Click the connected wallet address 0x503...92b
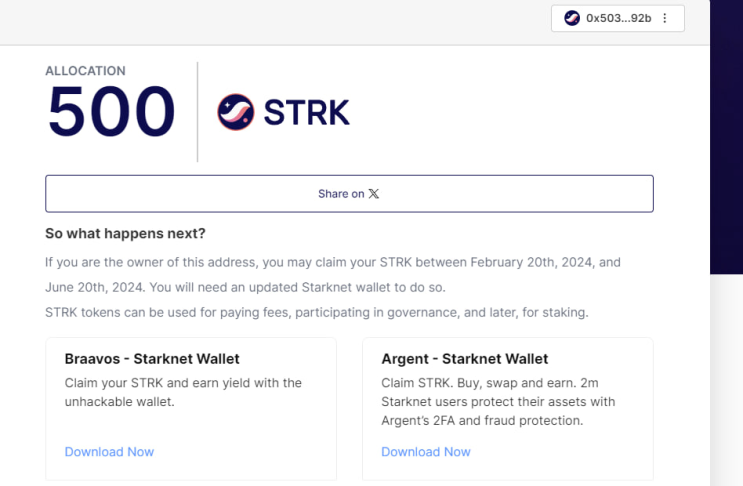This screenshot has width=743, height=486. click(619, 18)
